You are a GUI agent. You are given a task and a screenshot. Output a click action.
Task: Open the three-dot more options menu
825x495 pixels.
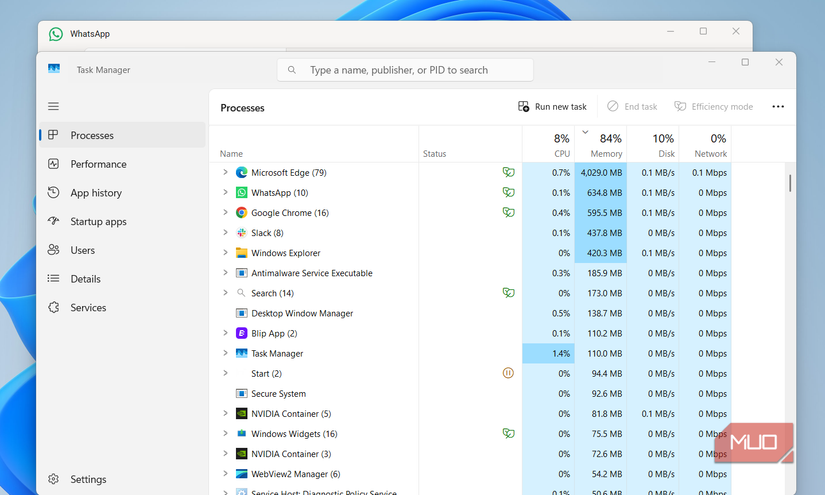778,107
